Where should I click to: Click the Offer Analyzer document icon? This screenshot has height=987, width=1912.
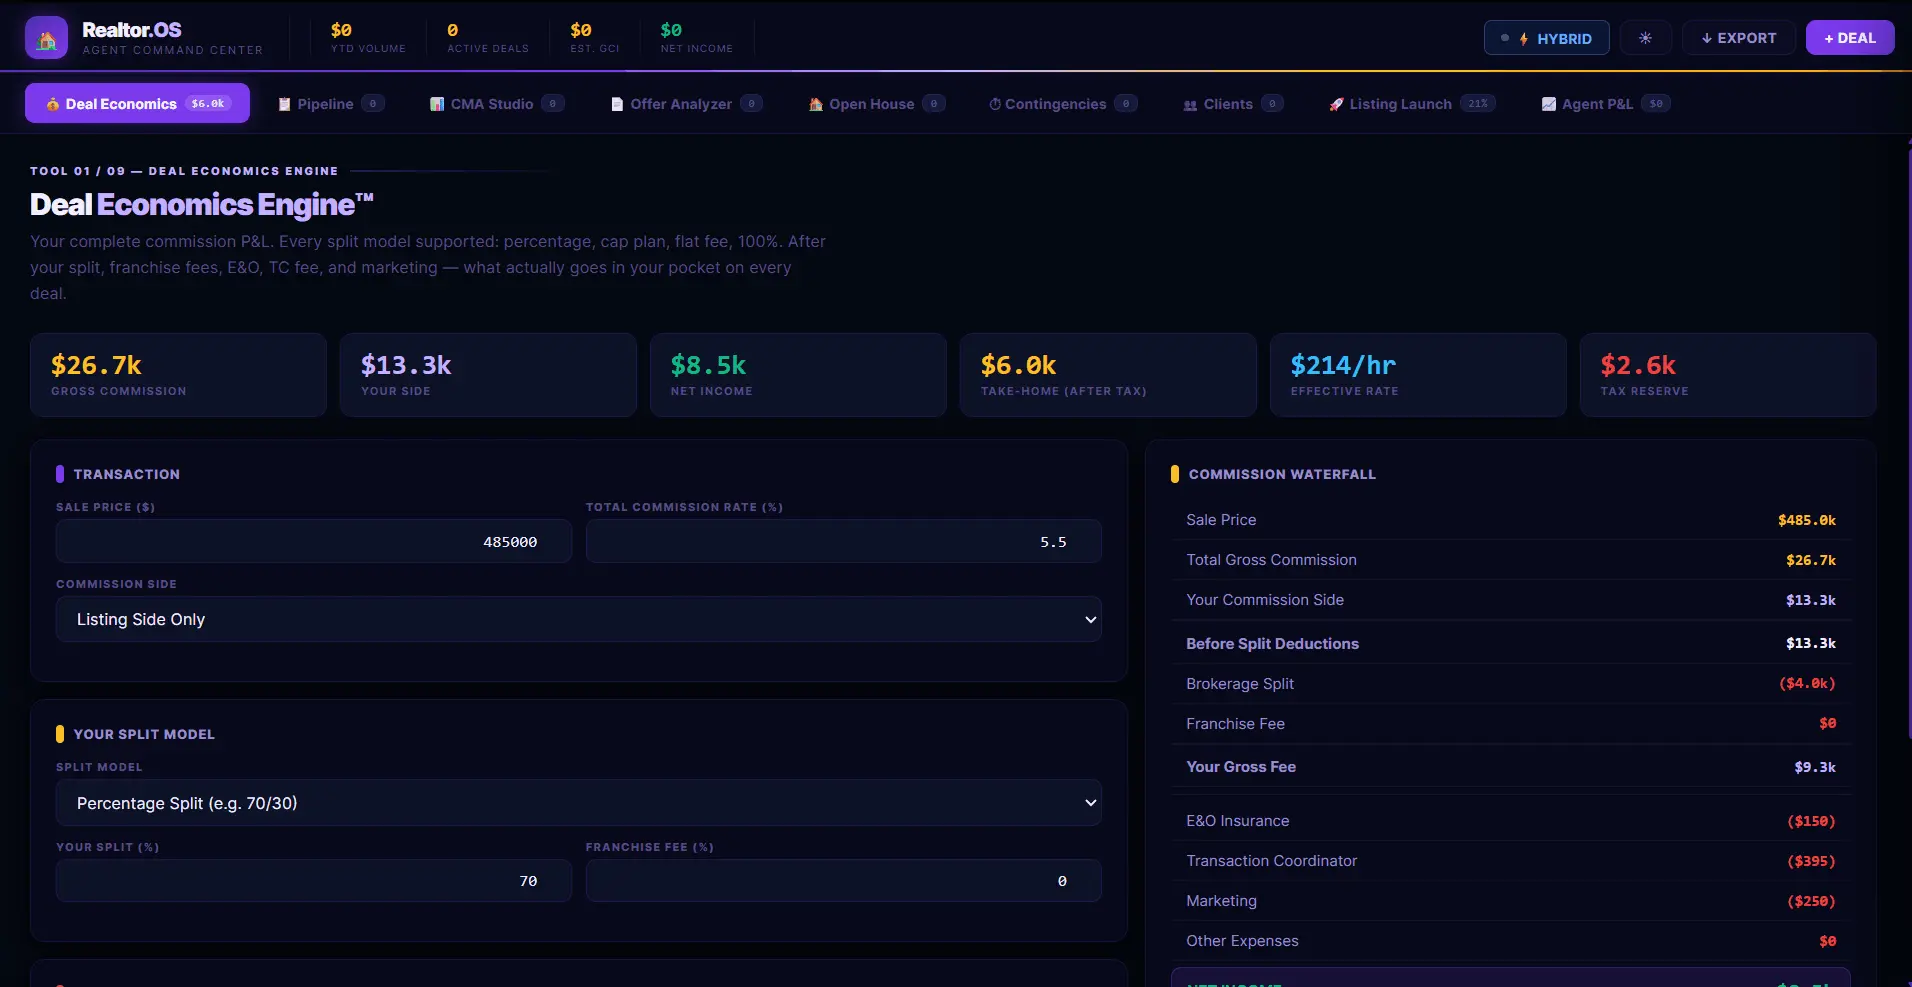[x=617, y=104]
